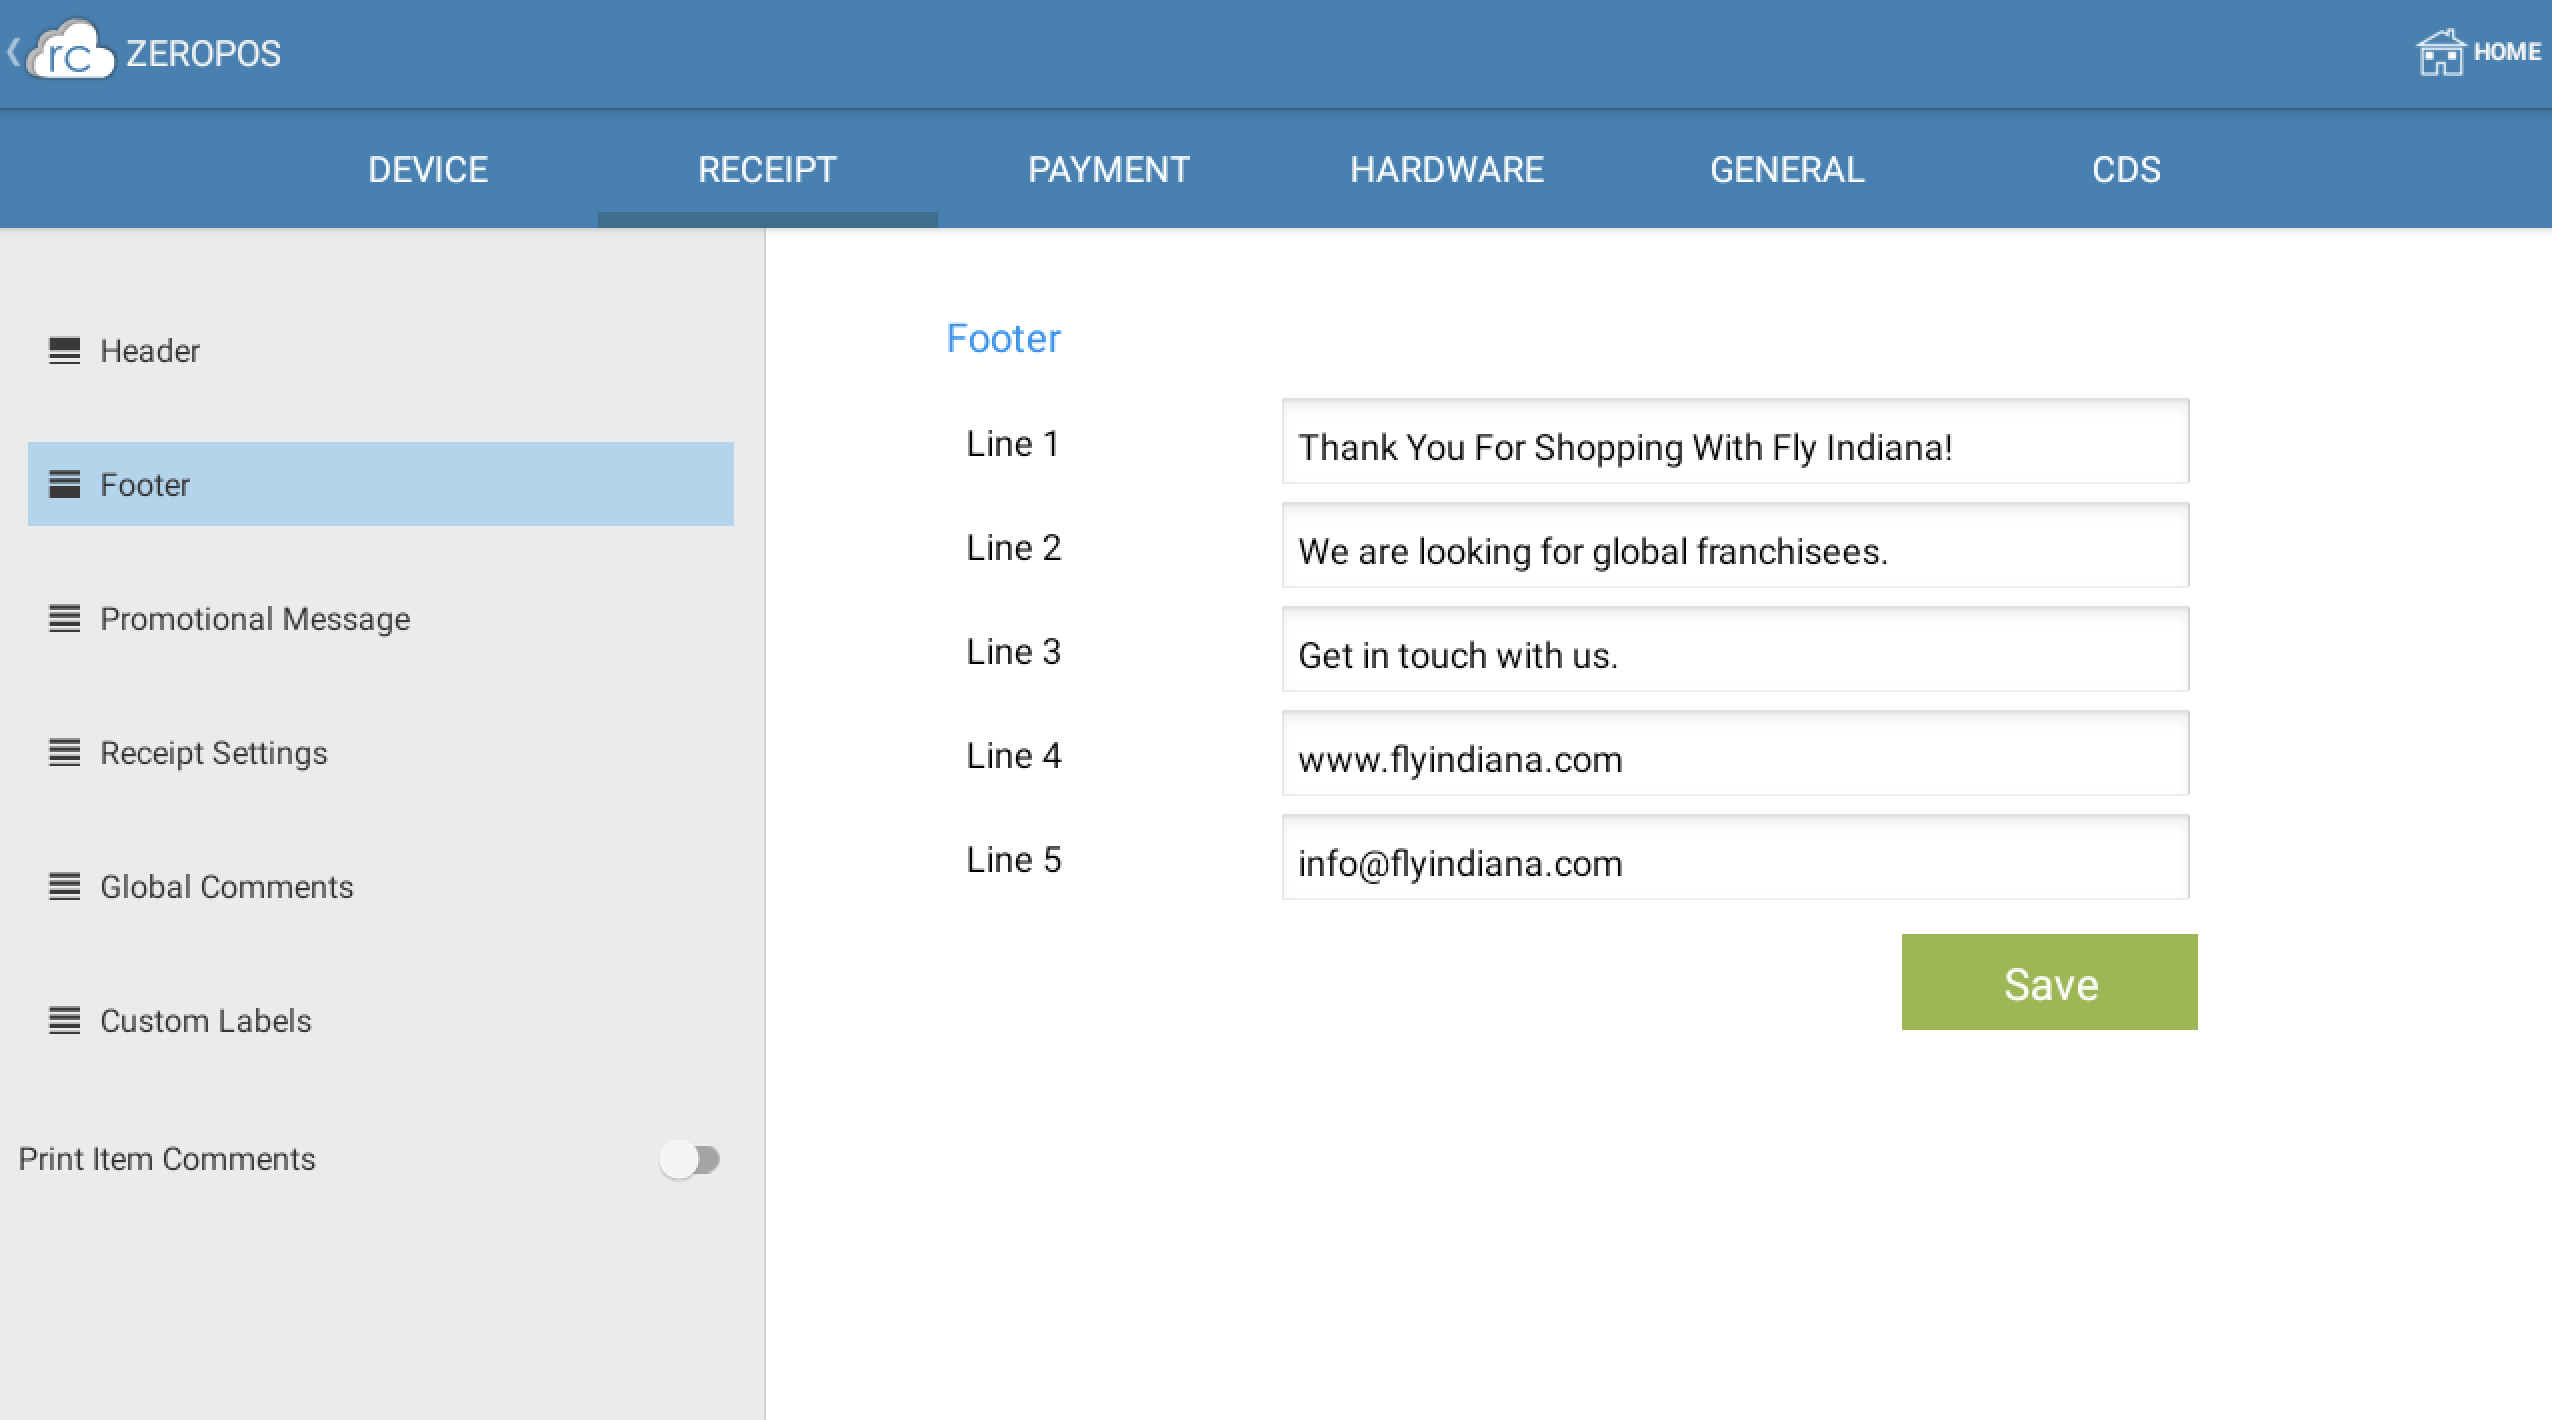Click the Footer list icon in the sidebar
This screenshot has height=1420, width=2552.
pos(65,485)
